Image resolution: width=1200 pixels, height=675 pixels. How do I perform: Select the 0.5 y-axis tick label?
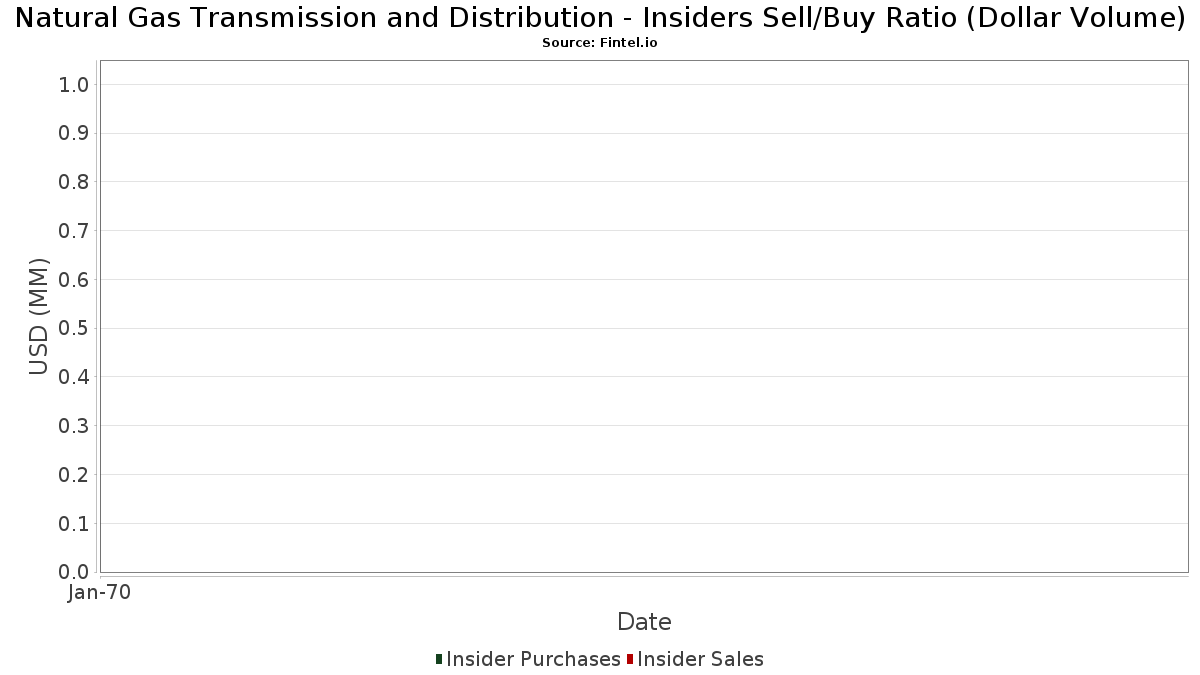pos(75,328)
